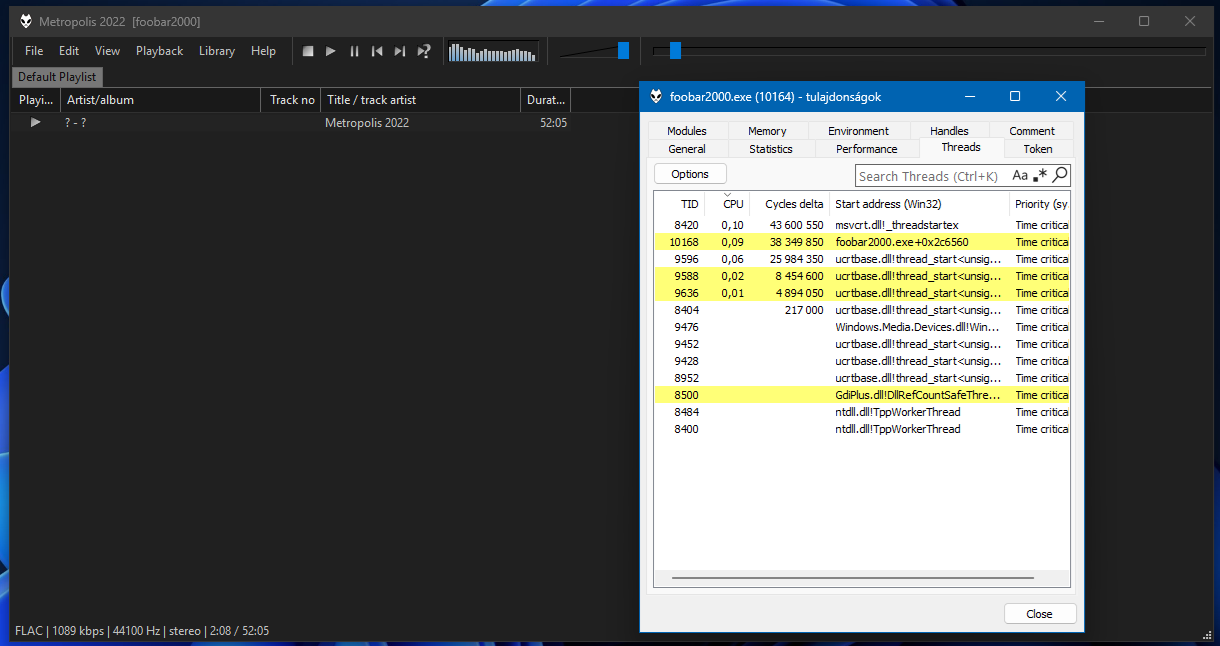This screenshot has height=646, width=1220.
Task: Jump to the previous track
Action: click(x=377, y=51)
